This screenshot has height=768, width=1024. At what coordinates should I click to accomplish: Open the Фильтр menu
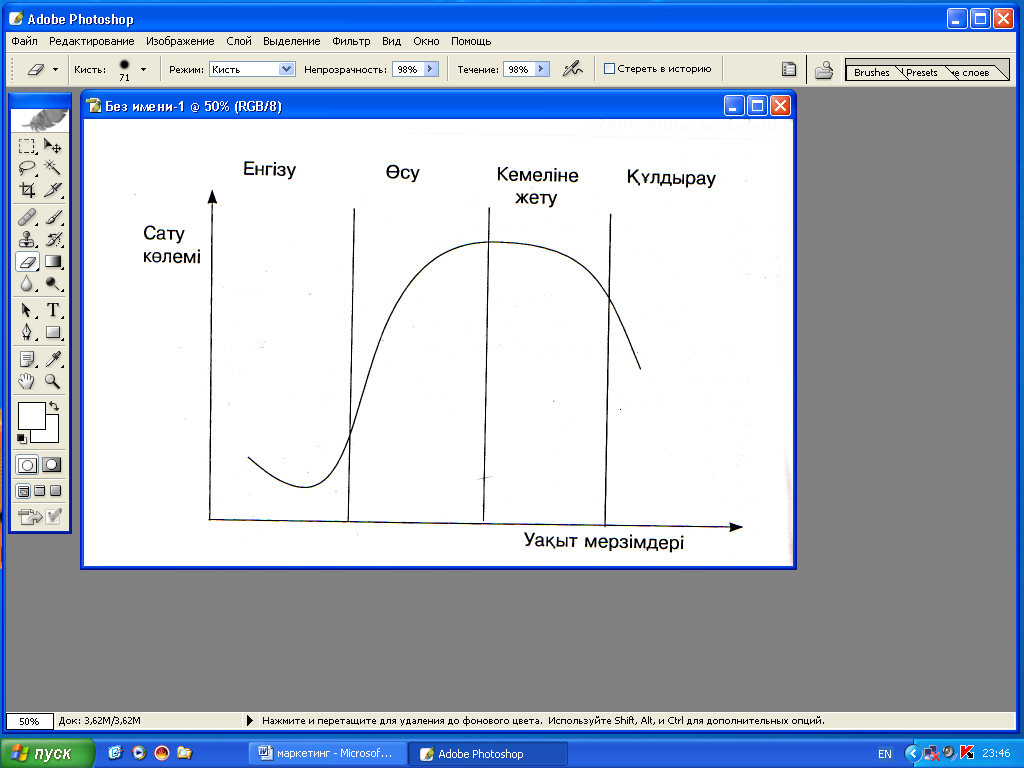[x=351, y=41]
